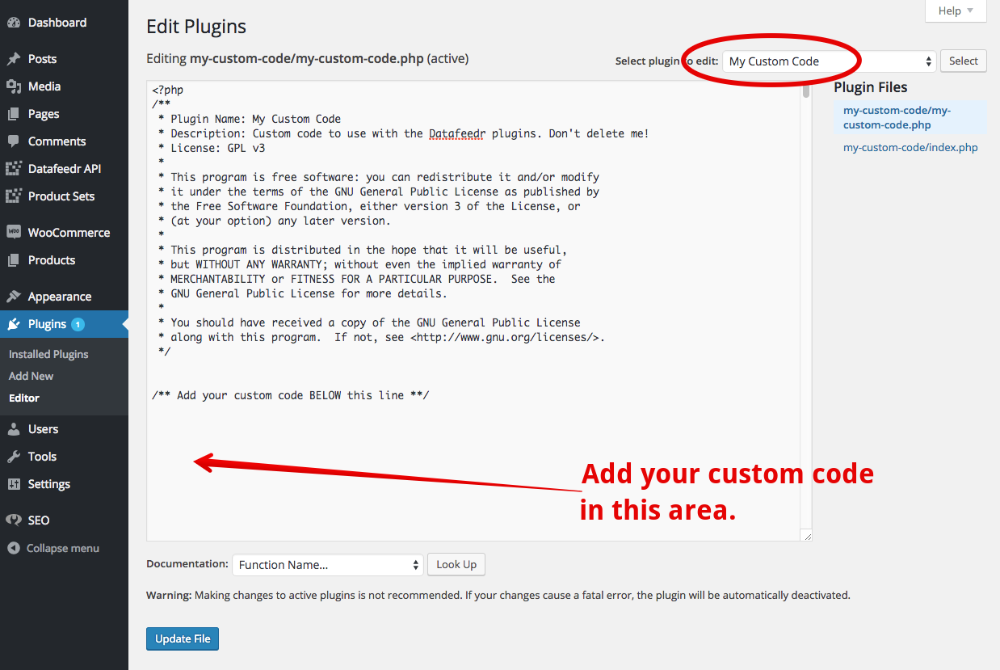Click the Appearance paintbrush icon
Viewport: 1000px width, 670px height.
point(13,296)
